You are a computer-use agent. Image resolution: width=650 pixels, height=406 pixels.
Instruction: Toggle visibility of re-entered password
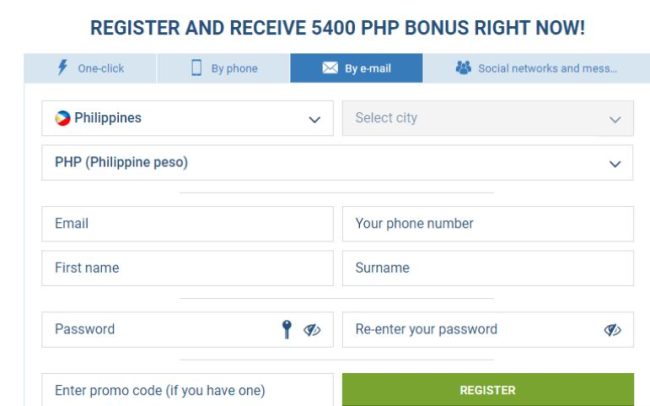pos(613,330)
